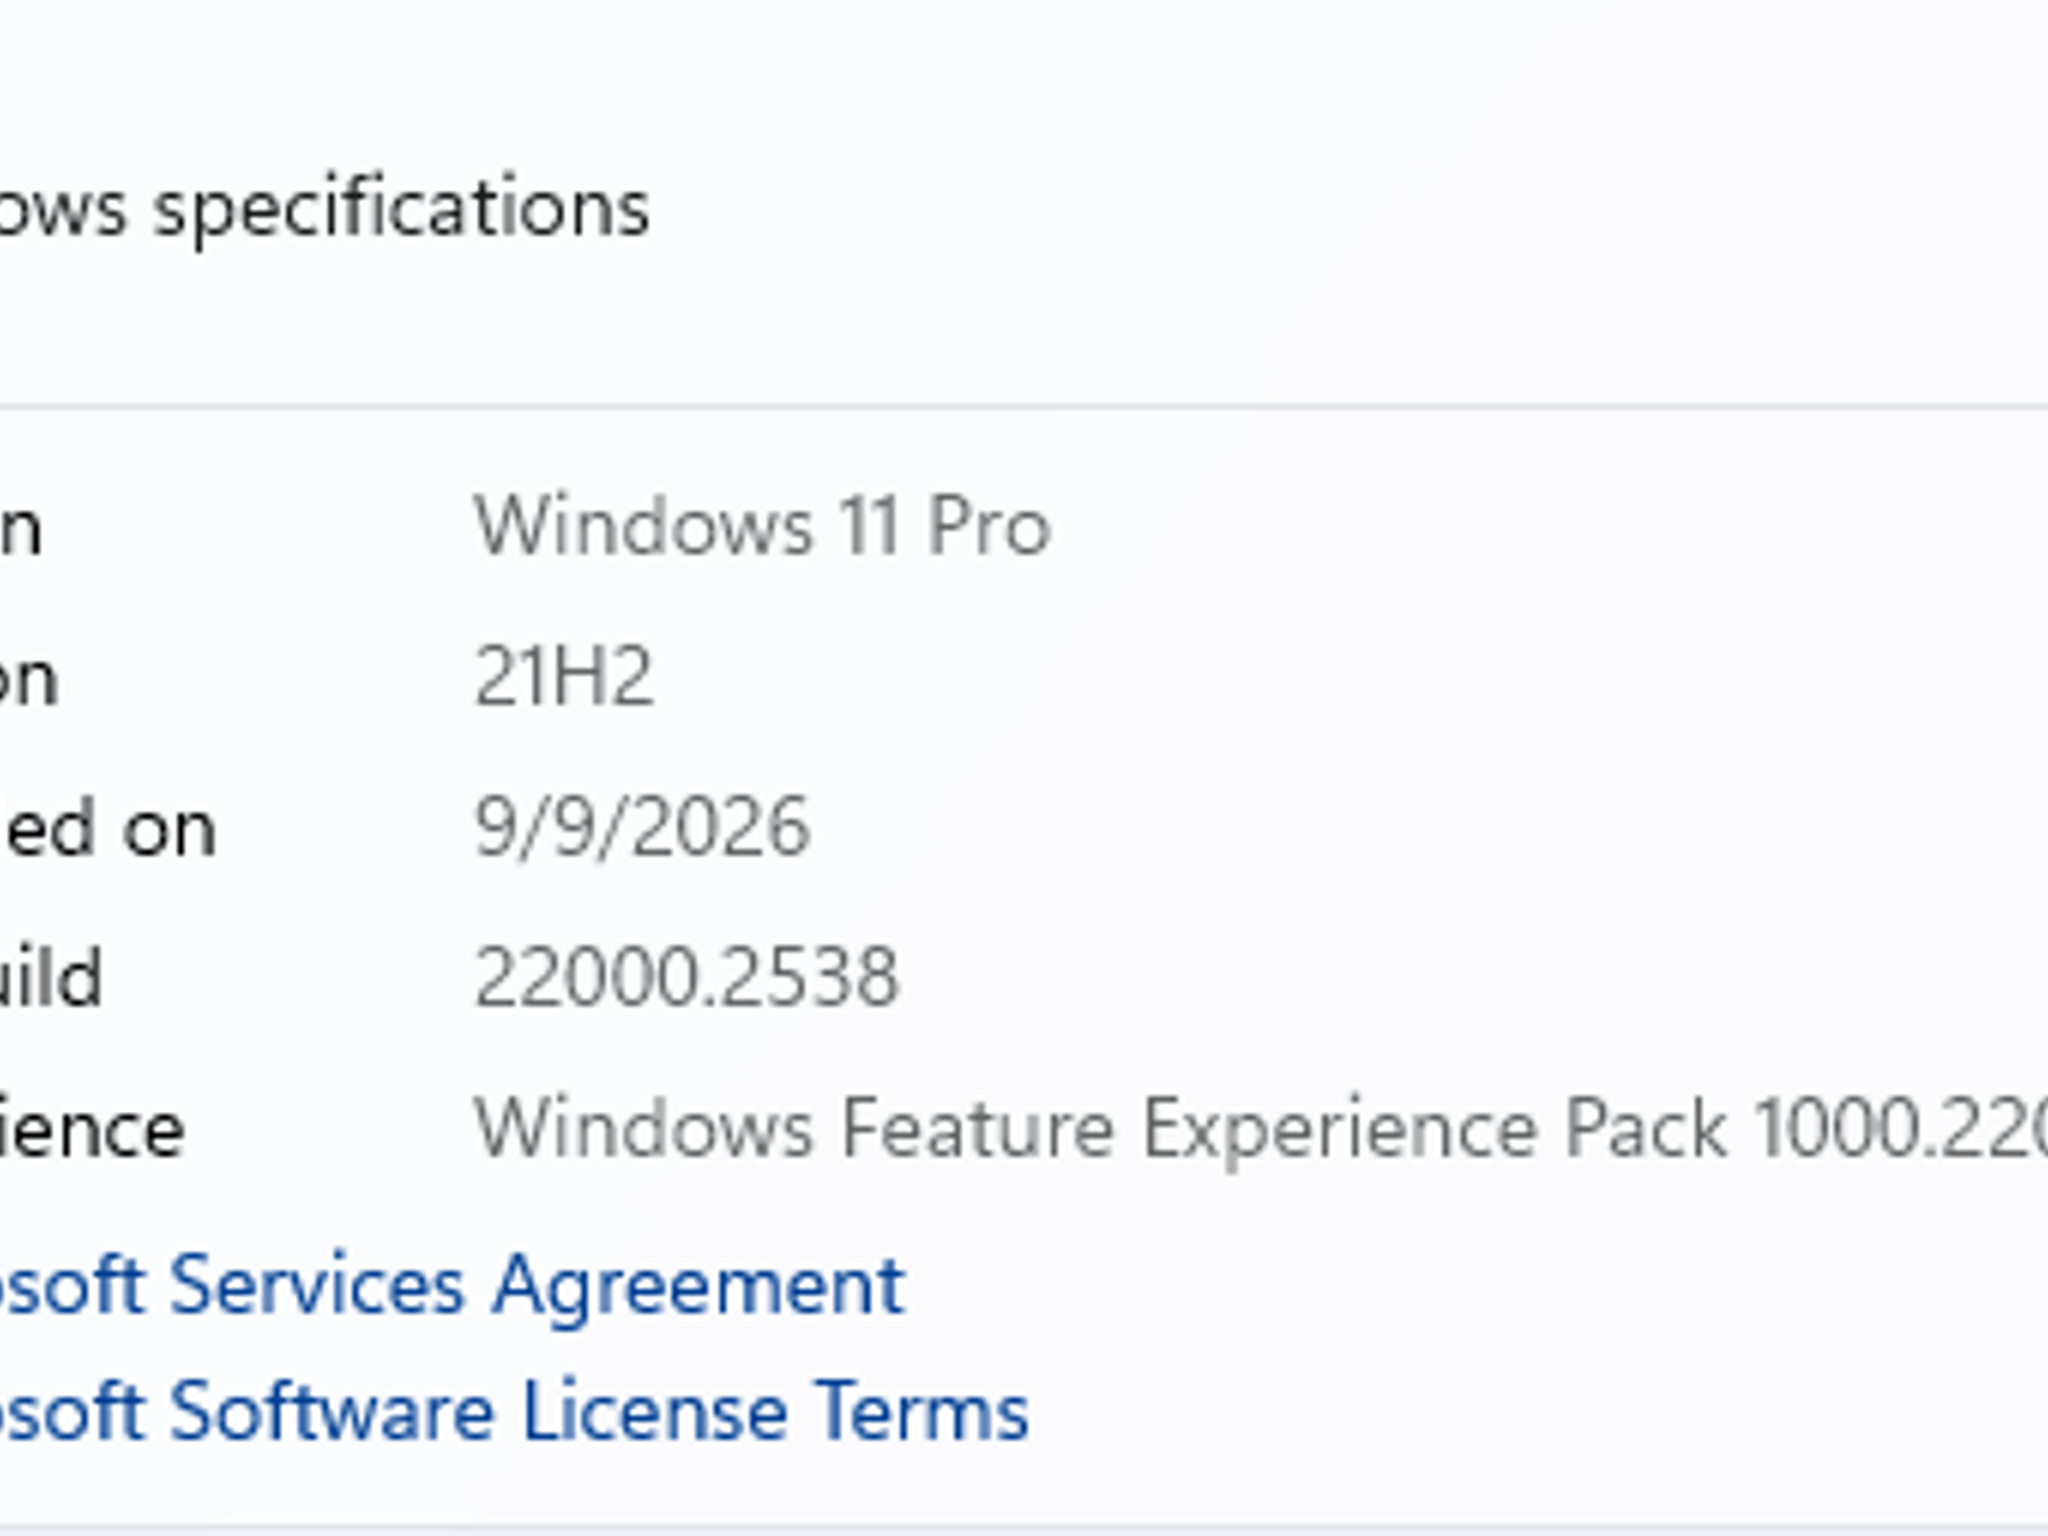This screenshot has width=2048, height=1536.
Task: Click 'License Terms' in the software link
Action: pyautogui.click(x=775, y=1411)
